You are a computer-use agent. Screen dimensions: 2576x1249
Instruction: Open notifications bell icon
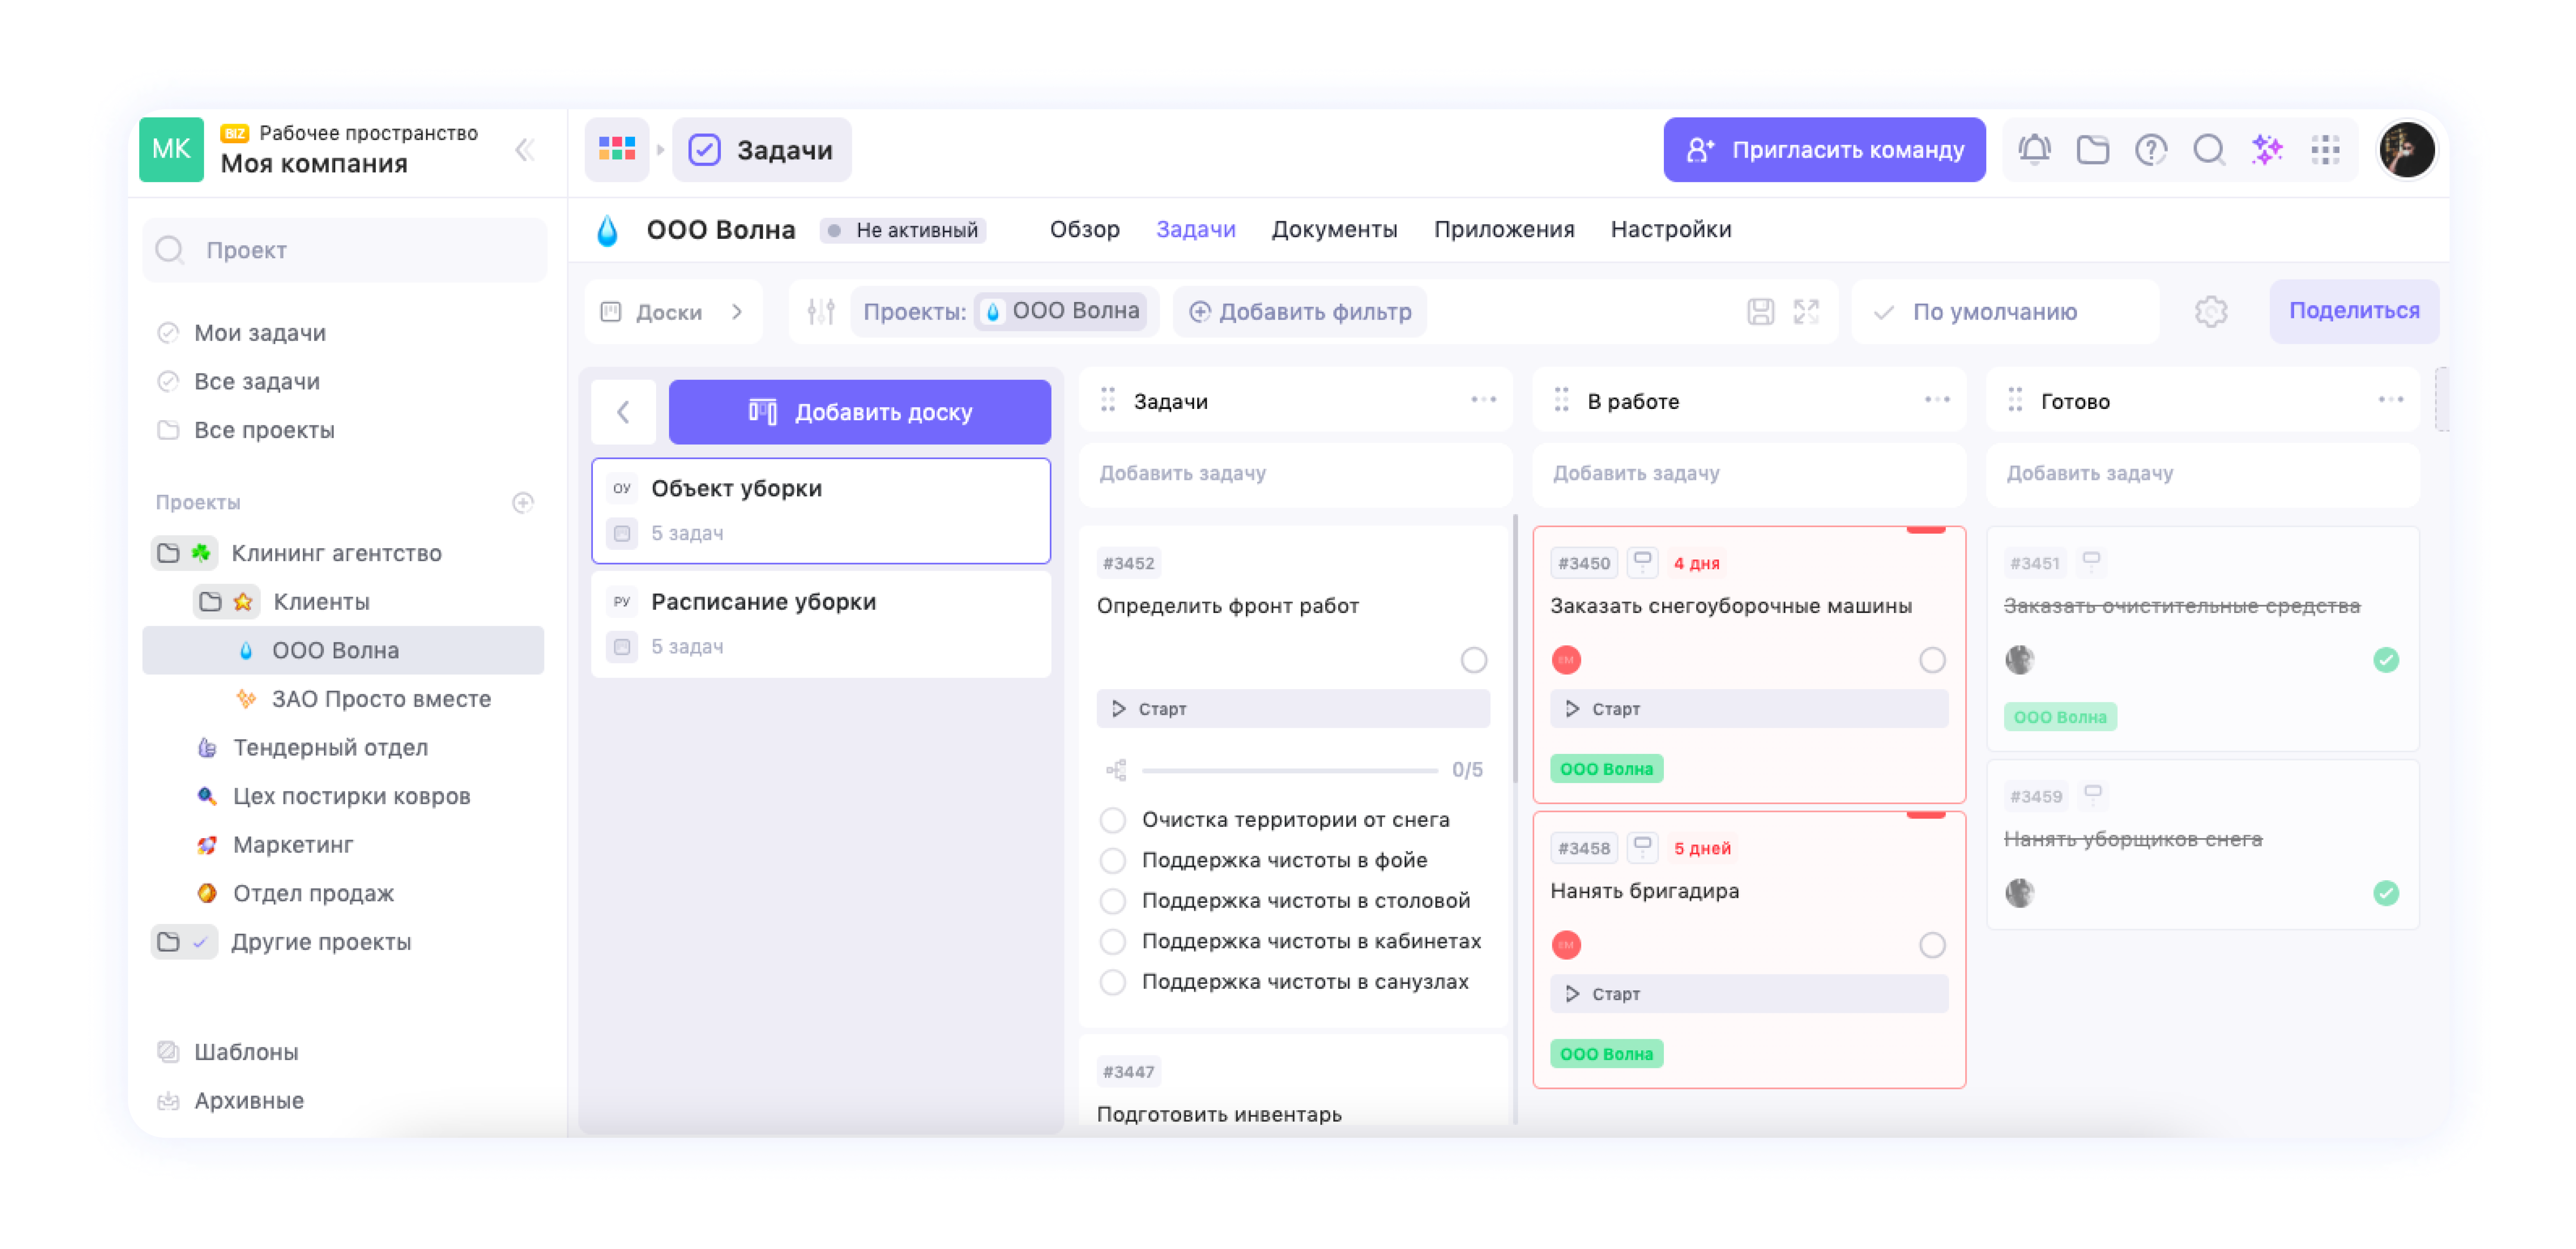2034,150
